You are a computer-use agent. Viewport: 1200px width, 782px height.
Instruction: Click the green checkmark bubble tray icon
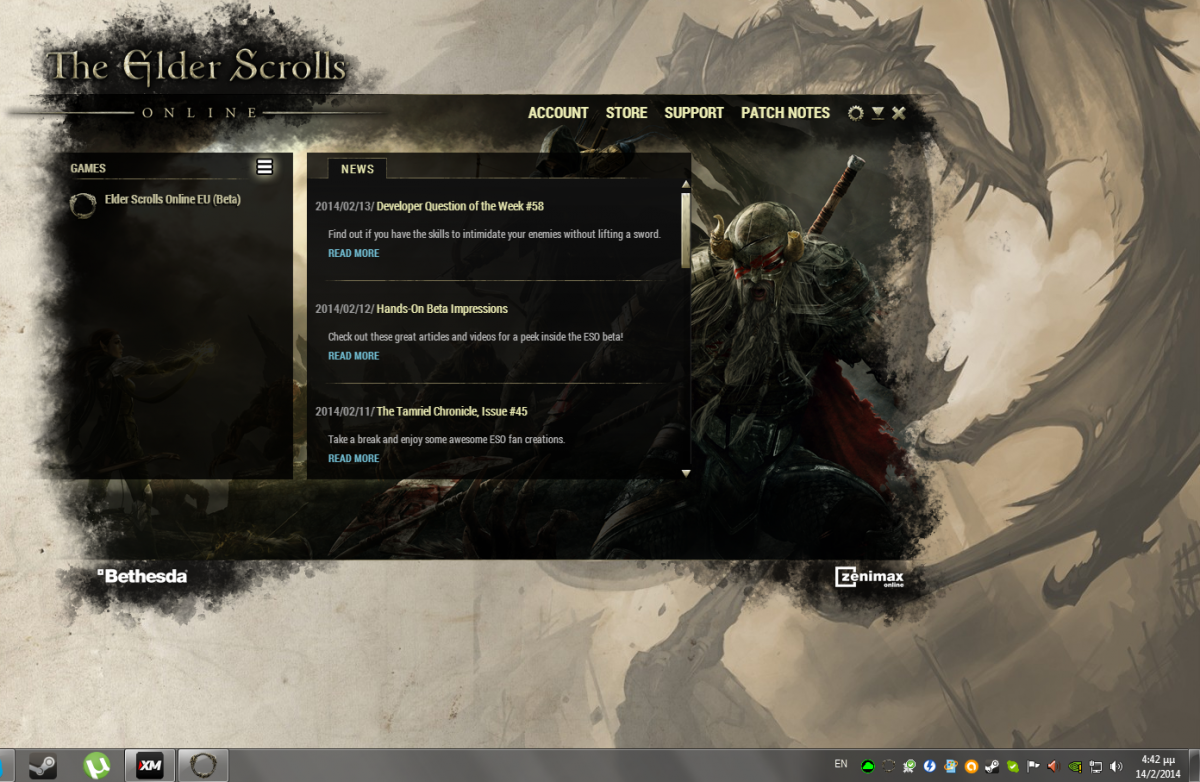[x=1012, y=767]
